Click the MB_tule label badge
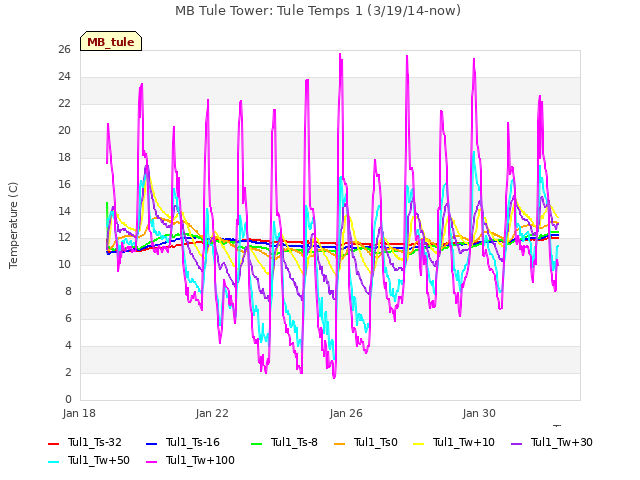Viewport: 640px width, 480px height. [111, 41]
